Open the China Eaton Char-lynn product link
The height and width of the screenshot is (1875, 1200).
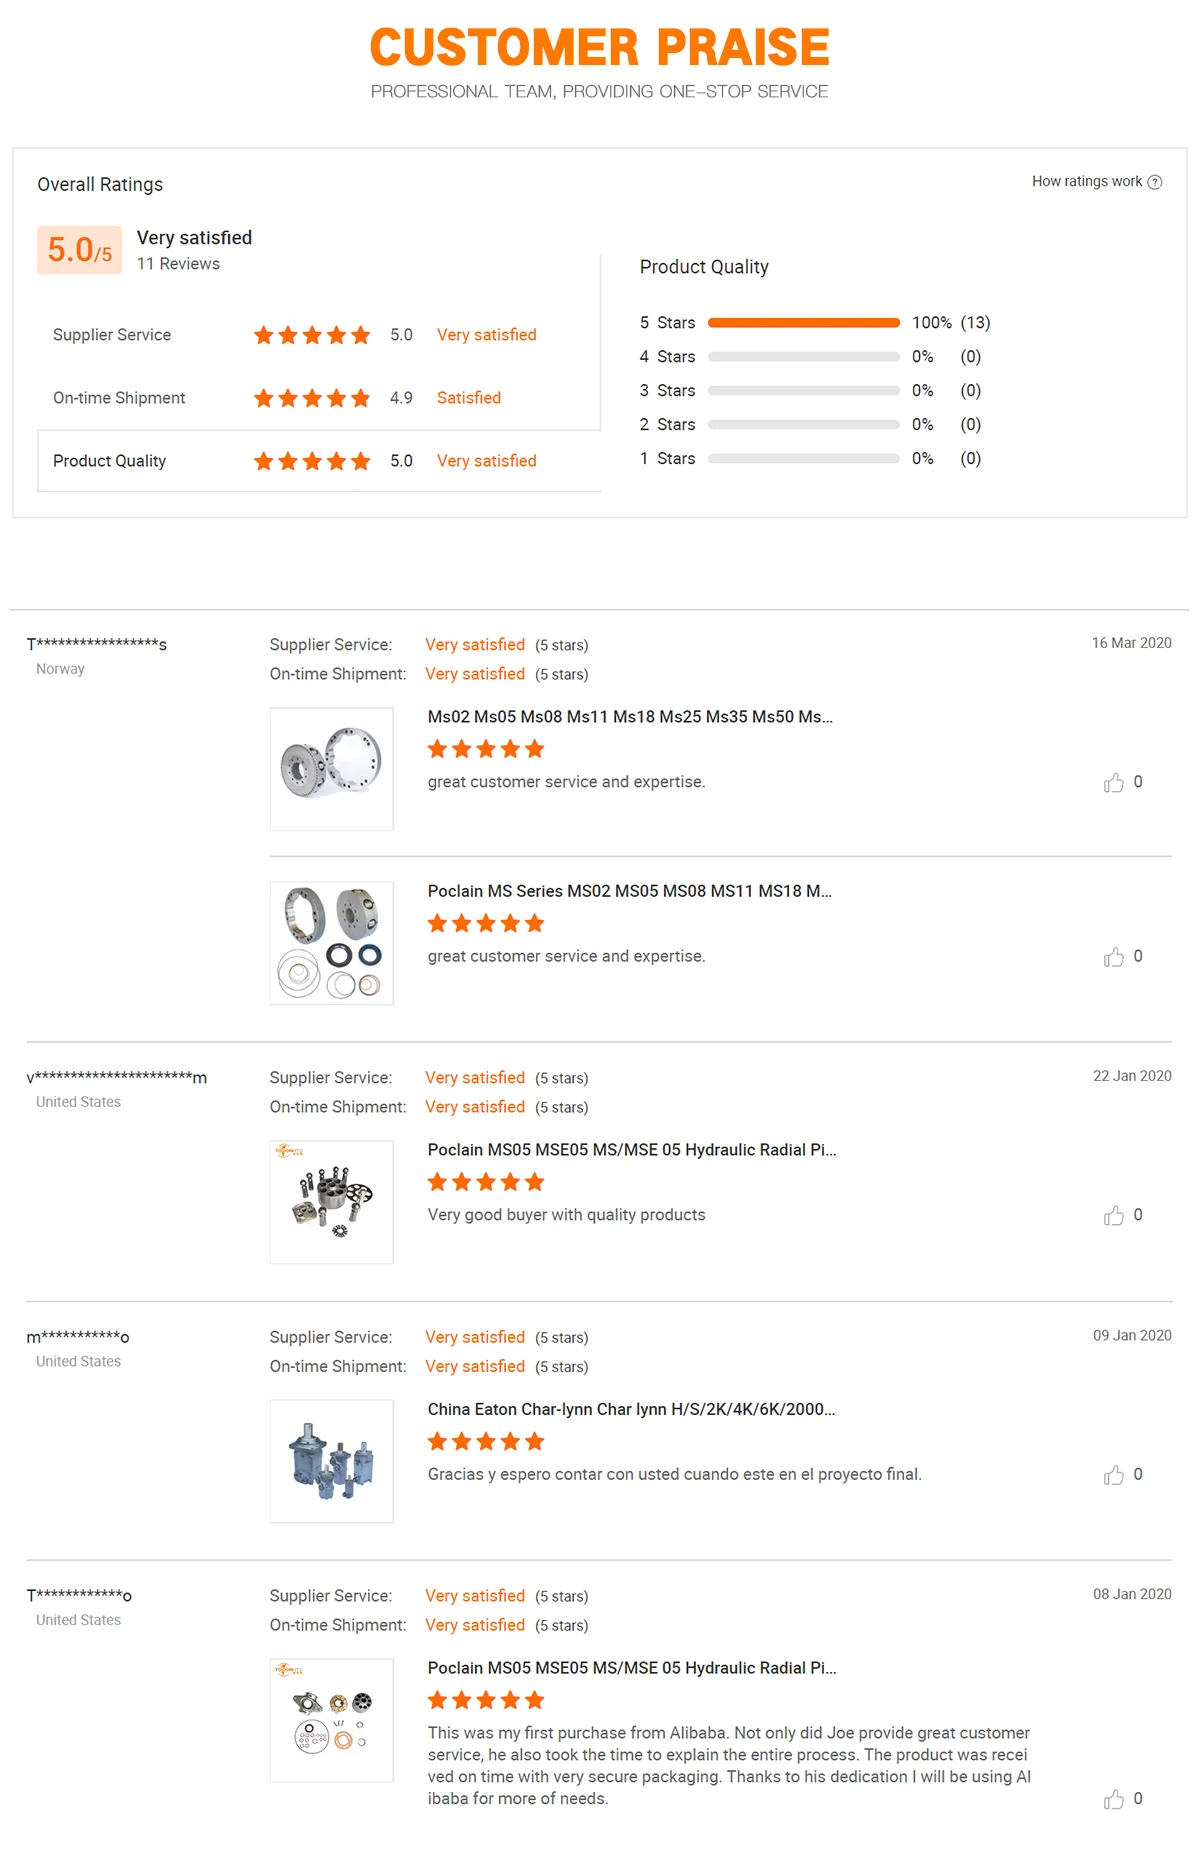tap(631, 1409)
